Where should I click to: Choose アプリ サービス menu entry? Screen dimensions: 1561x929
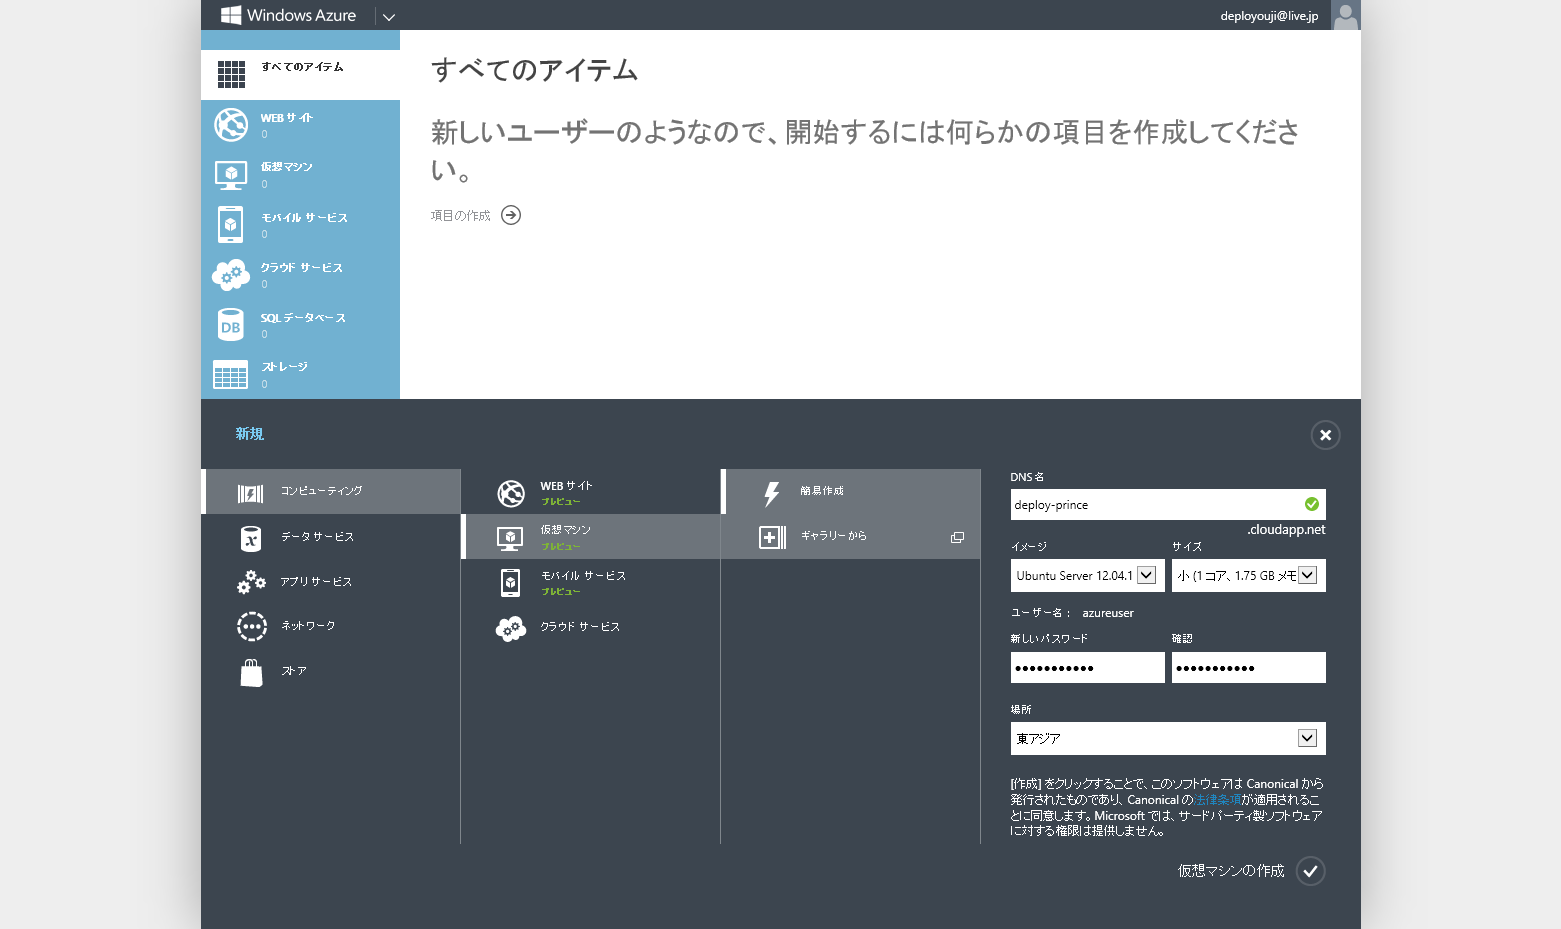(x=331, y=582)
